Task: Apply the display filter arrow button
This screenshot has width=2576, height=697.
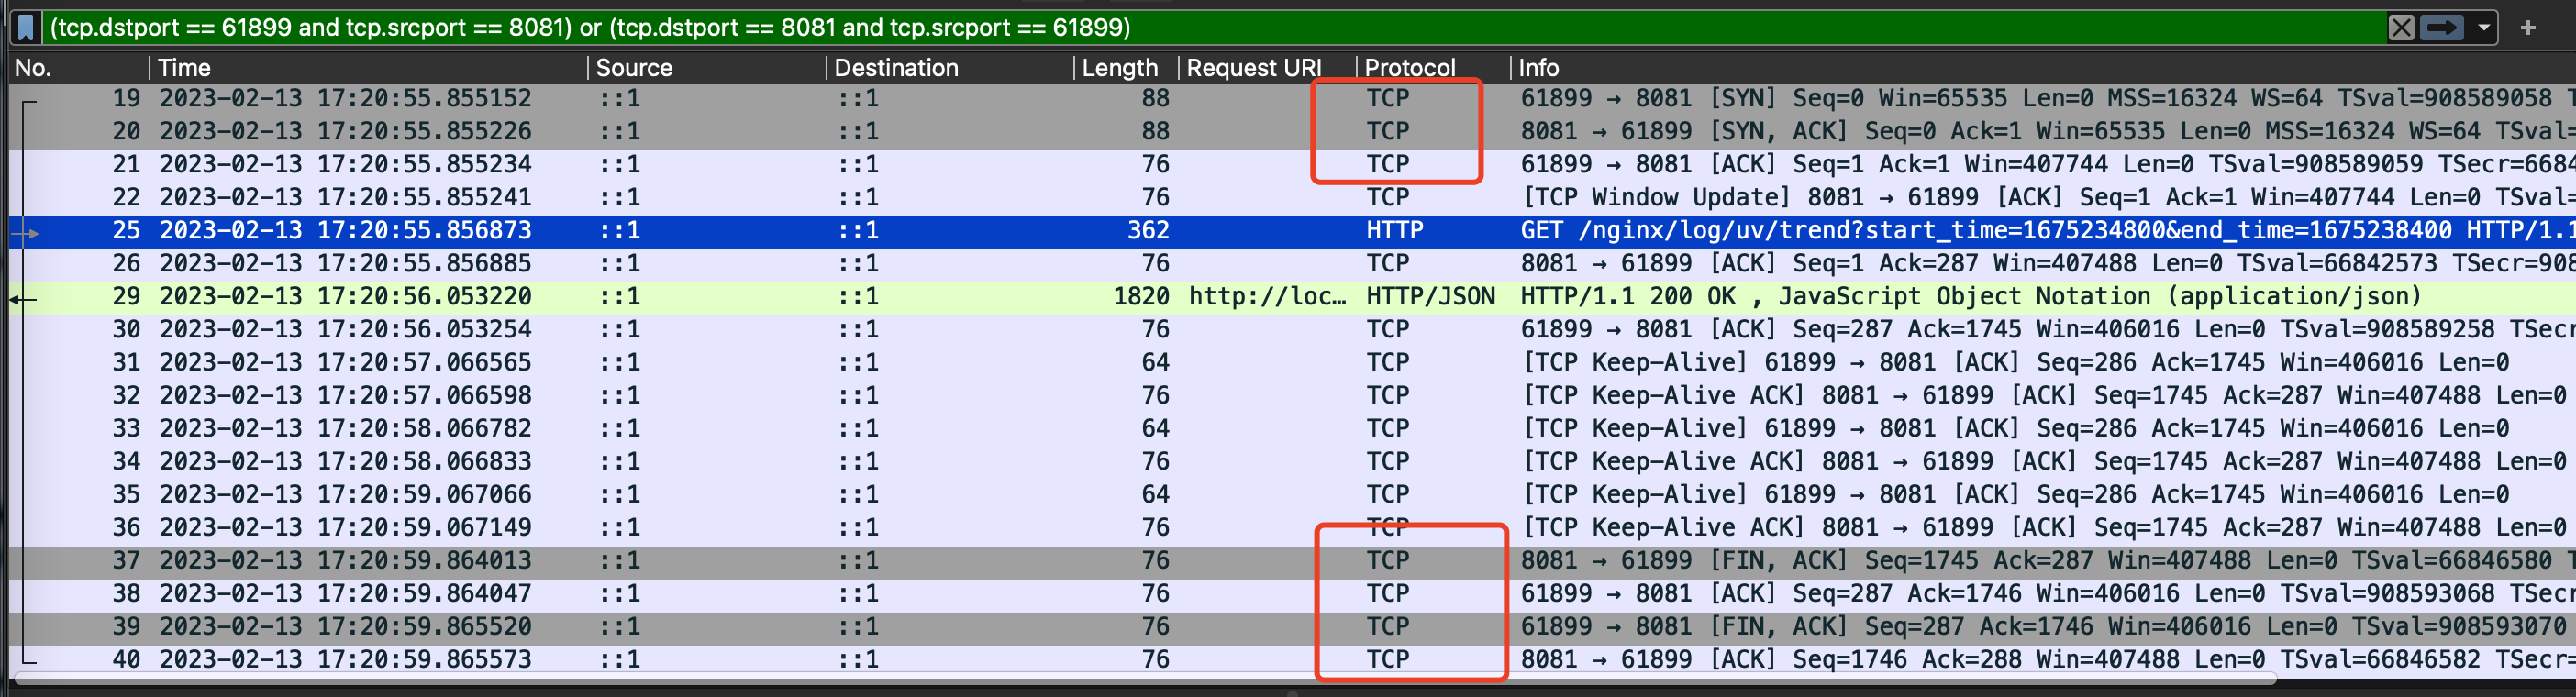Action: 2441,27
